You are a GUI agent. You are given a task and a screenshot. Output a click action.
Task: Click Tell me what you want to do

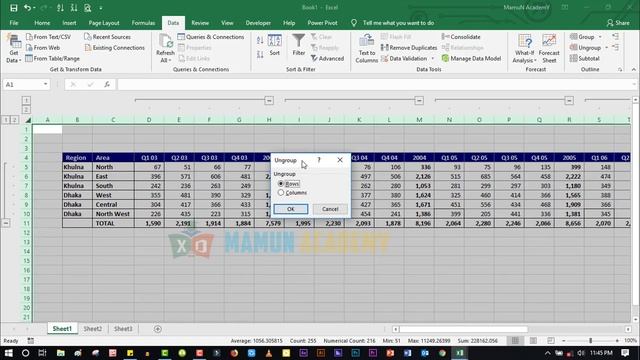coord(398,23)
